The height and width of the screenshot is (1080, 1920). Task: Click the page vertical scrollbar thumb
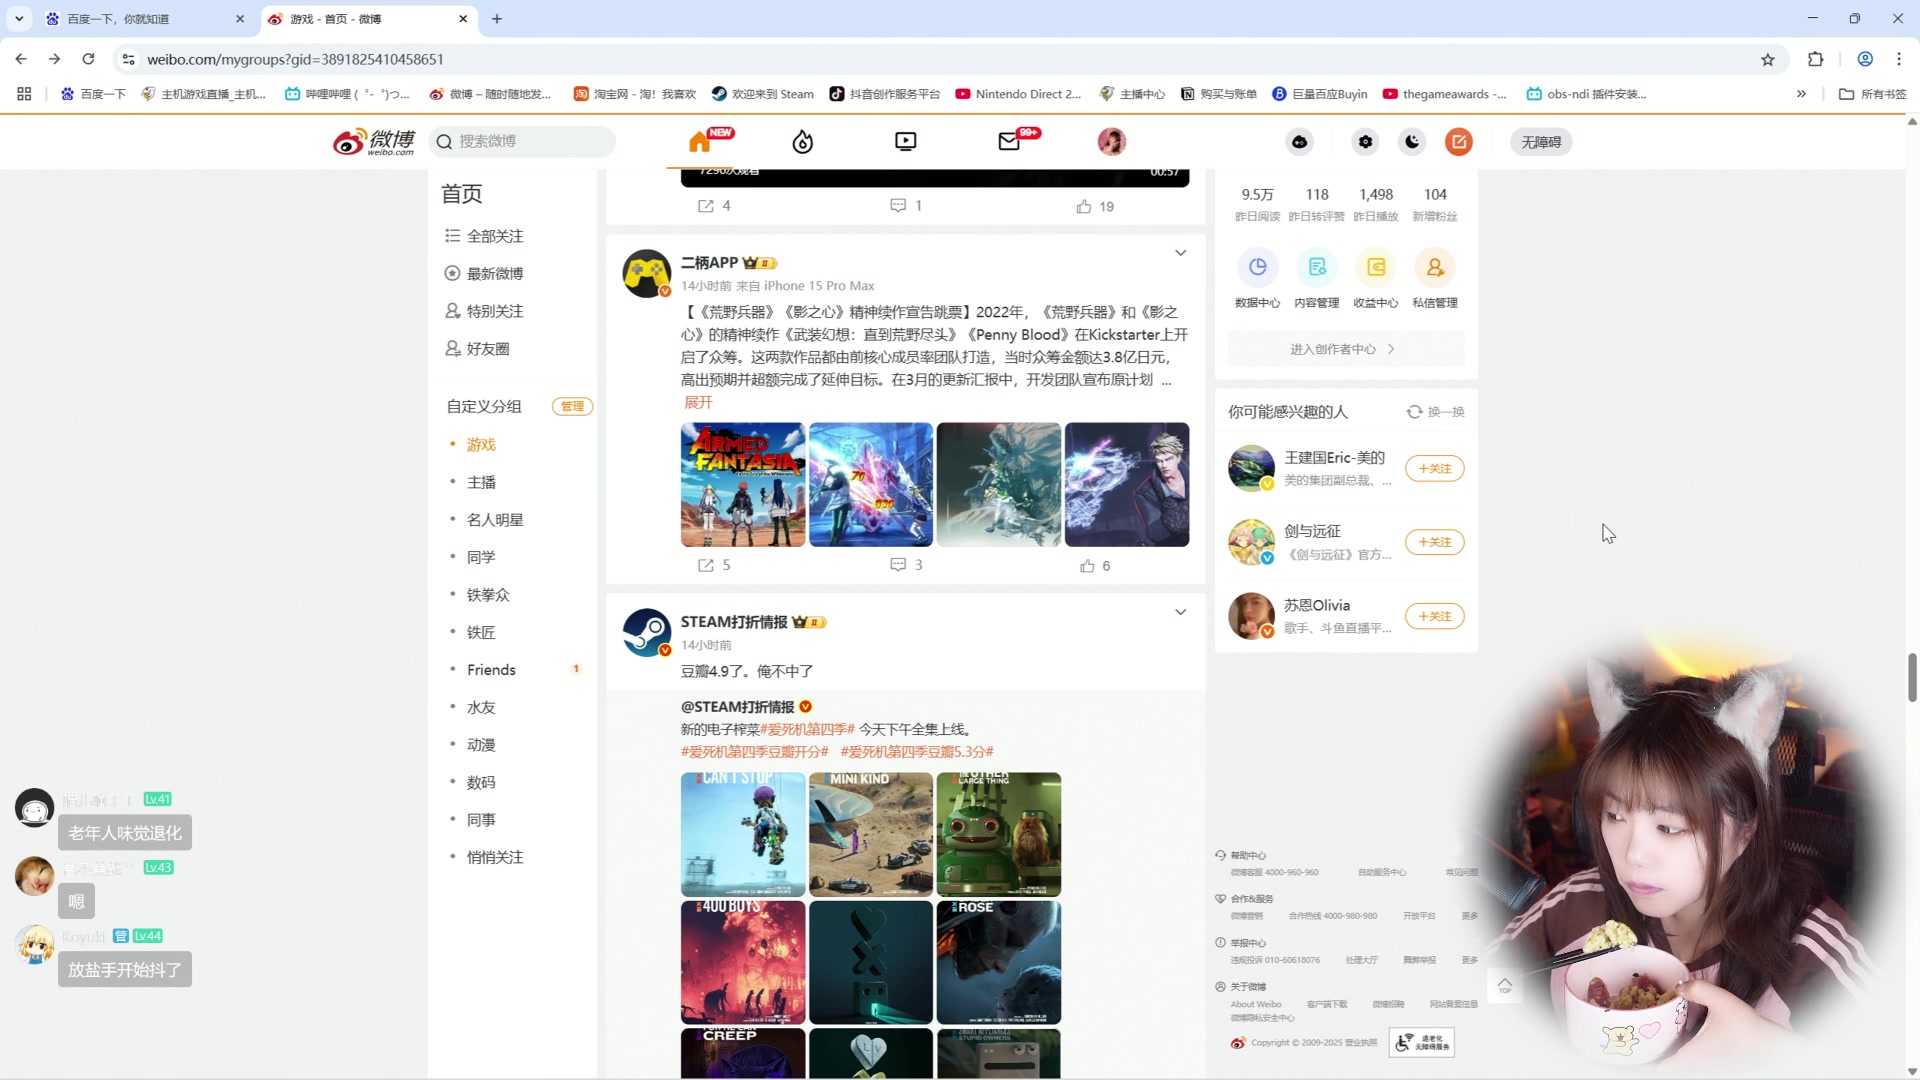coord(1912,678)
